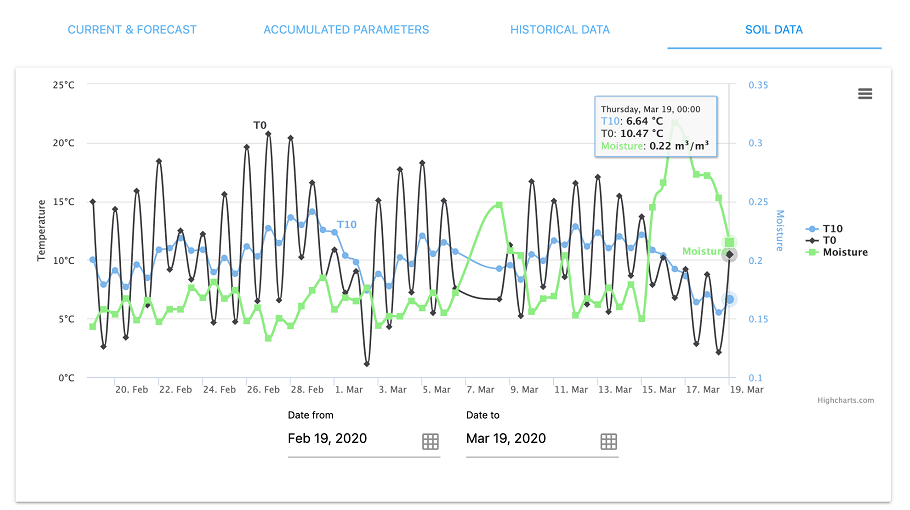Click the T0 series label on the chart

click(x=260, y=125)
